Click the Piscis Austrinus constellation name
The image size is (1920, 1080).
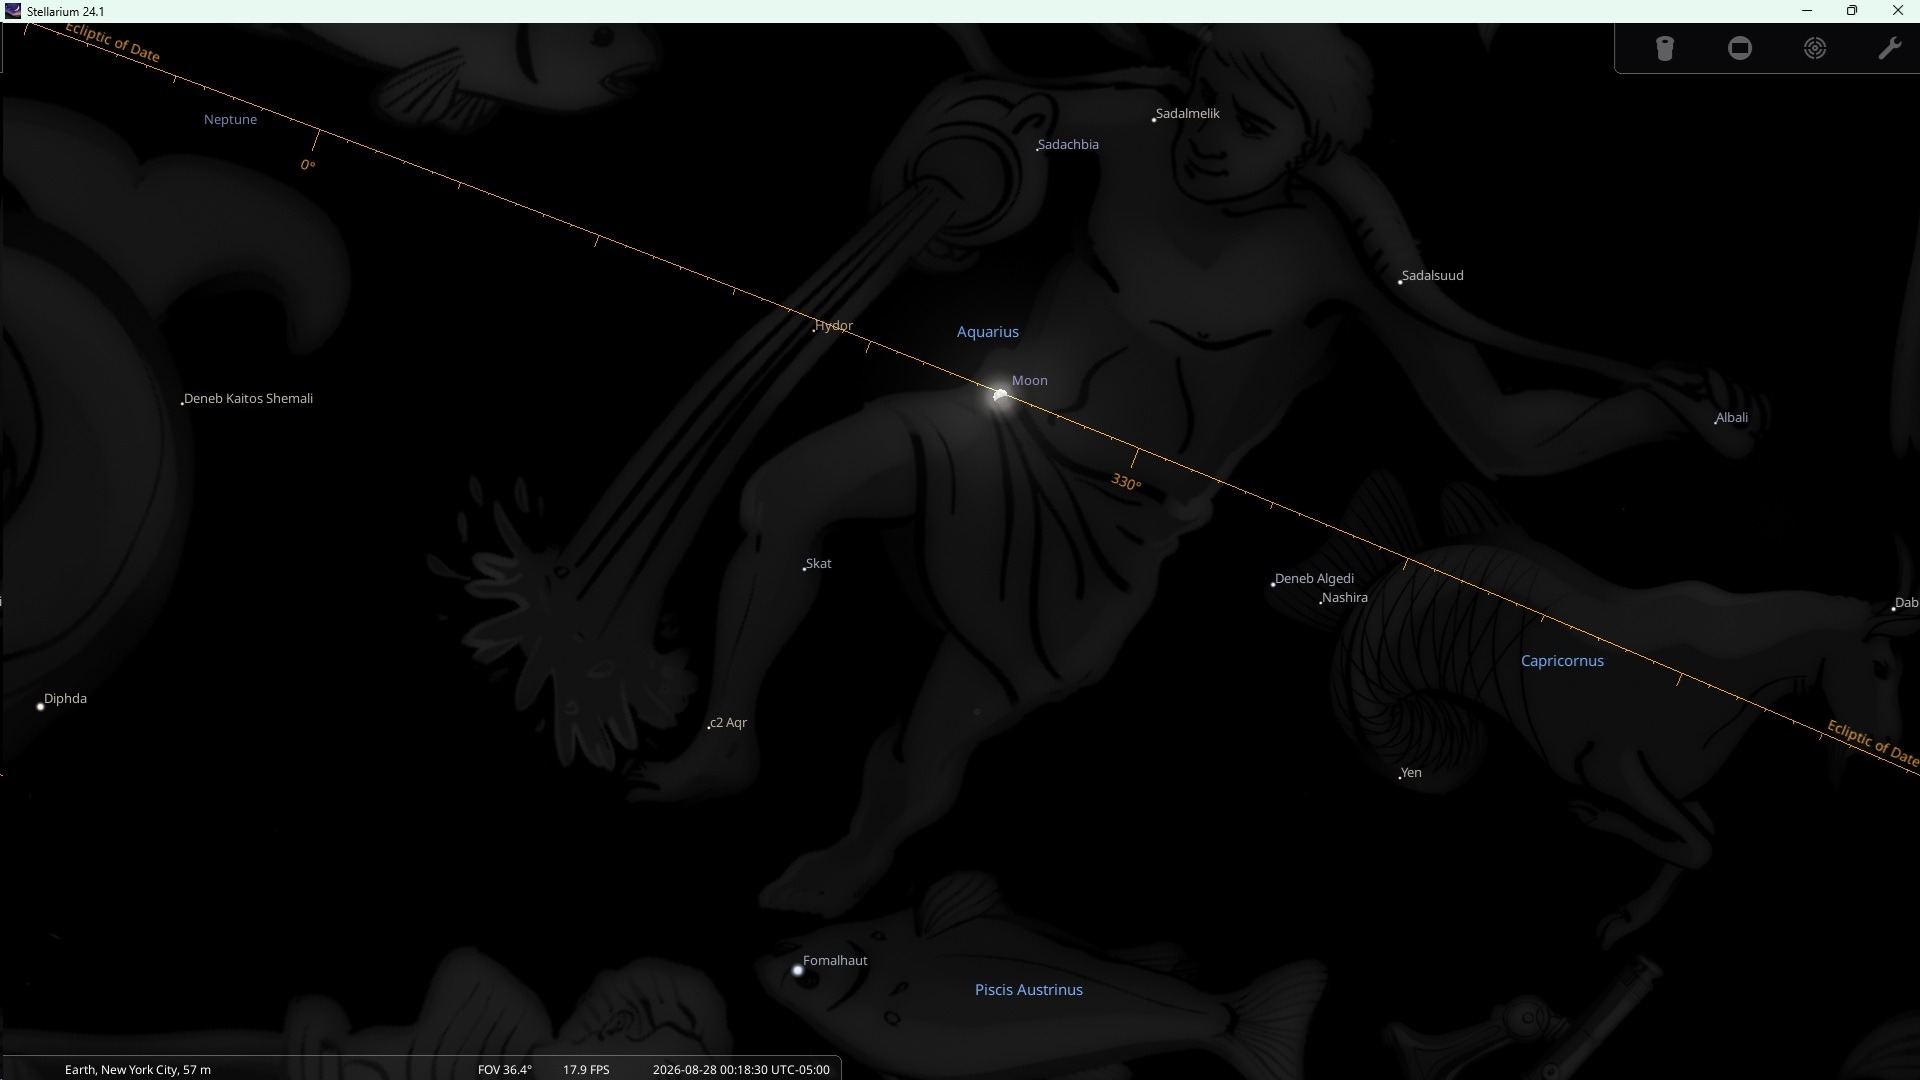[x=1029, y=990]
